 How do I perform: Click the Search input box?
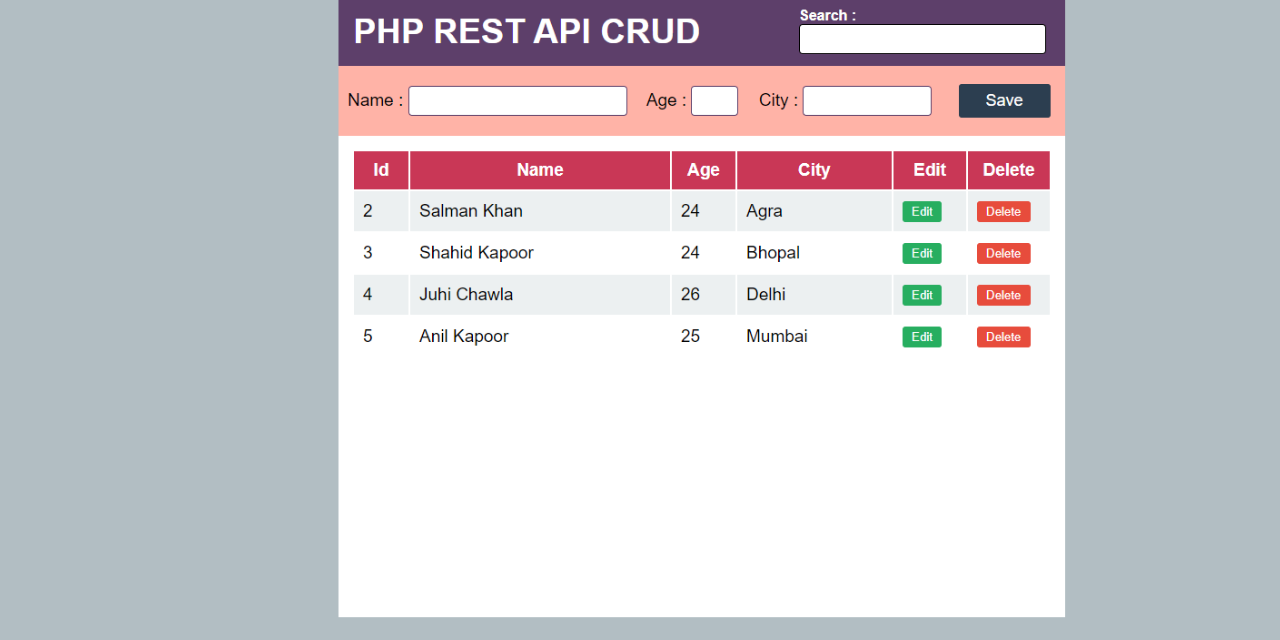[921, 38]
